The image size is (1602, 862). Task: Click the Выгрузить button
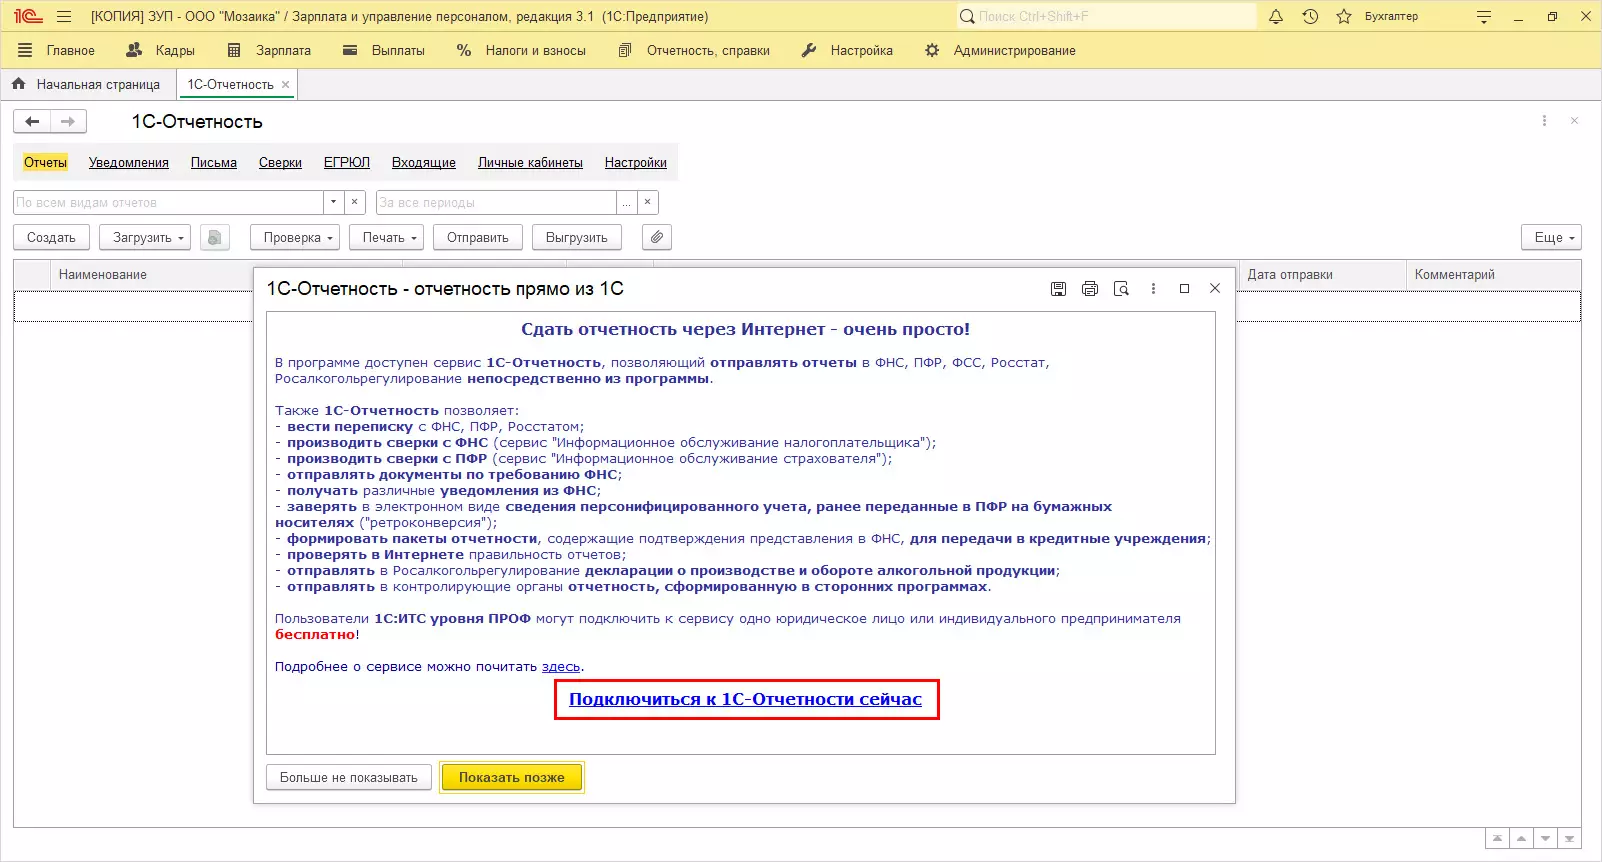point(577,237)
